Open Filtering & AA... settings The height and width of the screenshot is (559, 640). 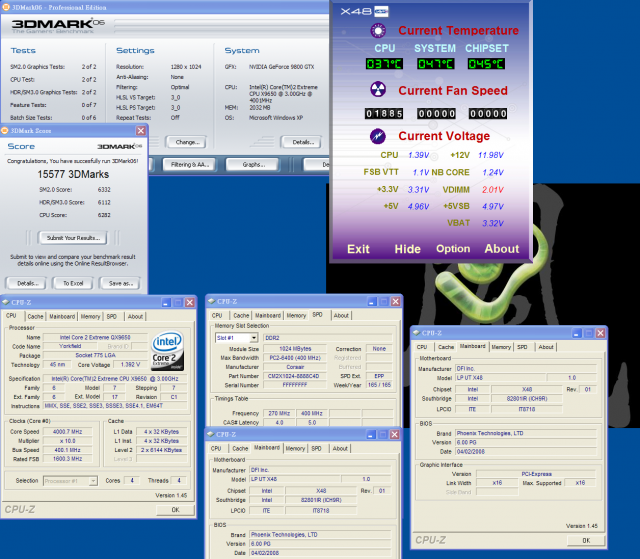pyautogui.click(x=189, y=165)
